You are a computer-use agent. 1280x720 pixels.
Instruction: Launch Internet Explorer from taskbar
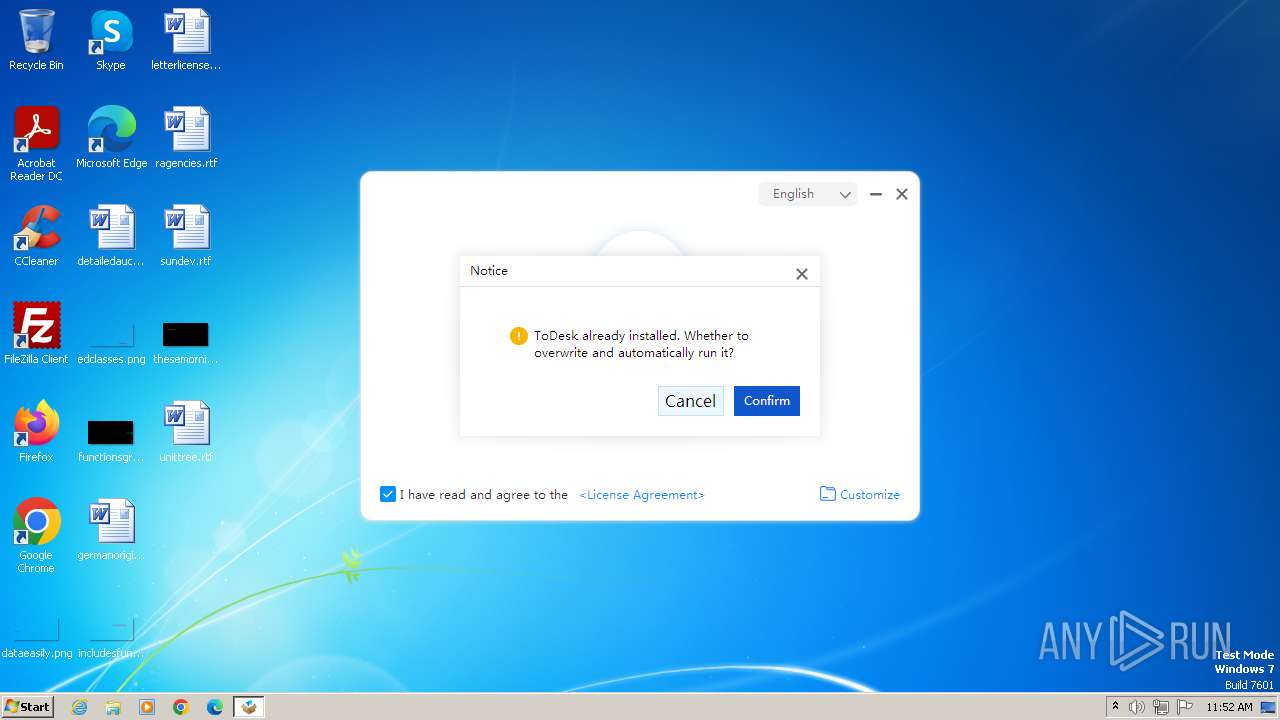(x=79, y=707)
